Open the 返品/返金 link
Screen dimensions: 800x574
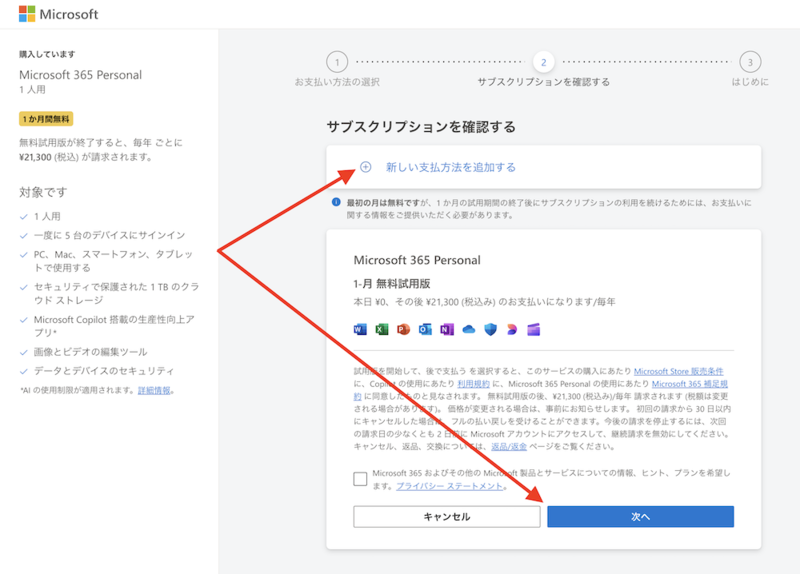(509, 446)
